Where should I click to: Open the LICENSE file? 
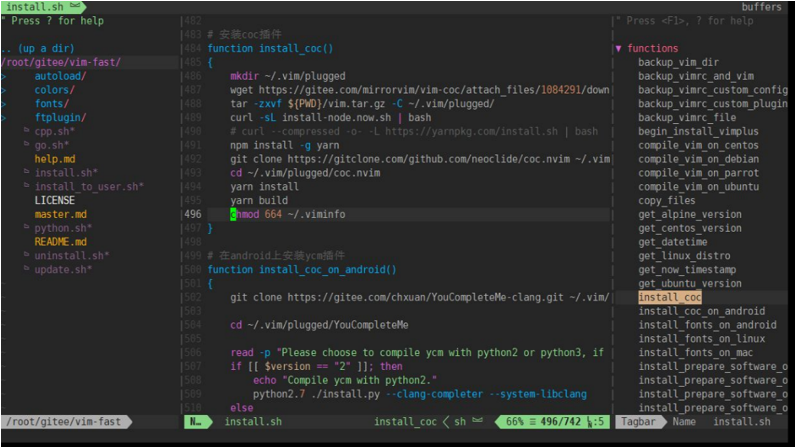tap(55, 200)
